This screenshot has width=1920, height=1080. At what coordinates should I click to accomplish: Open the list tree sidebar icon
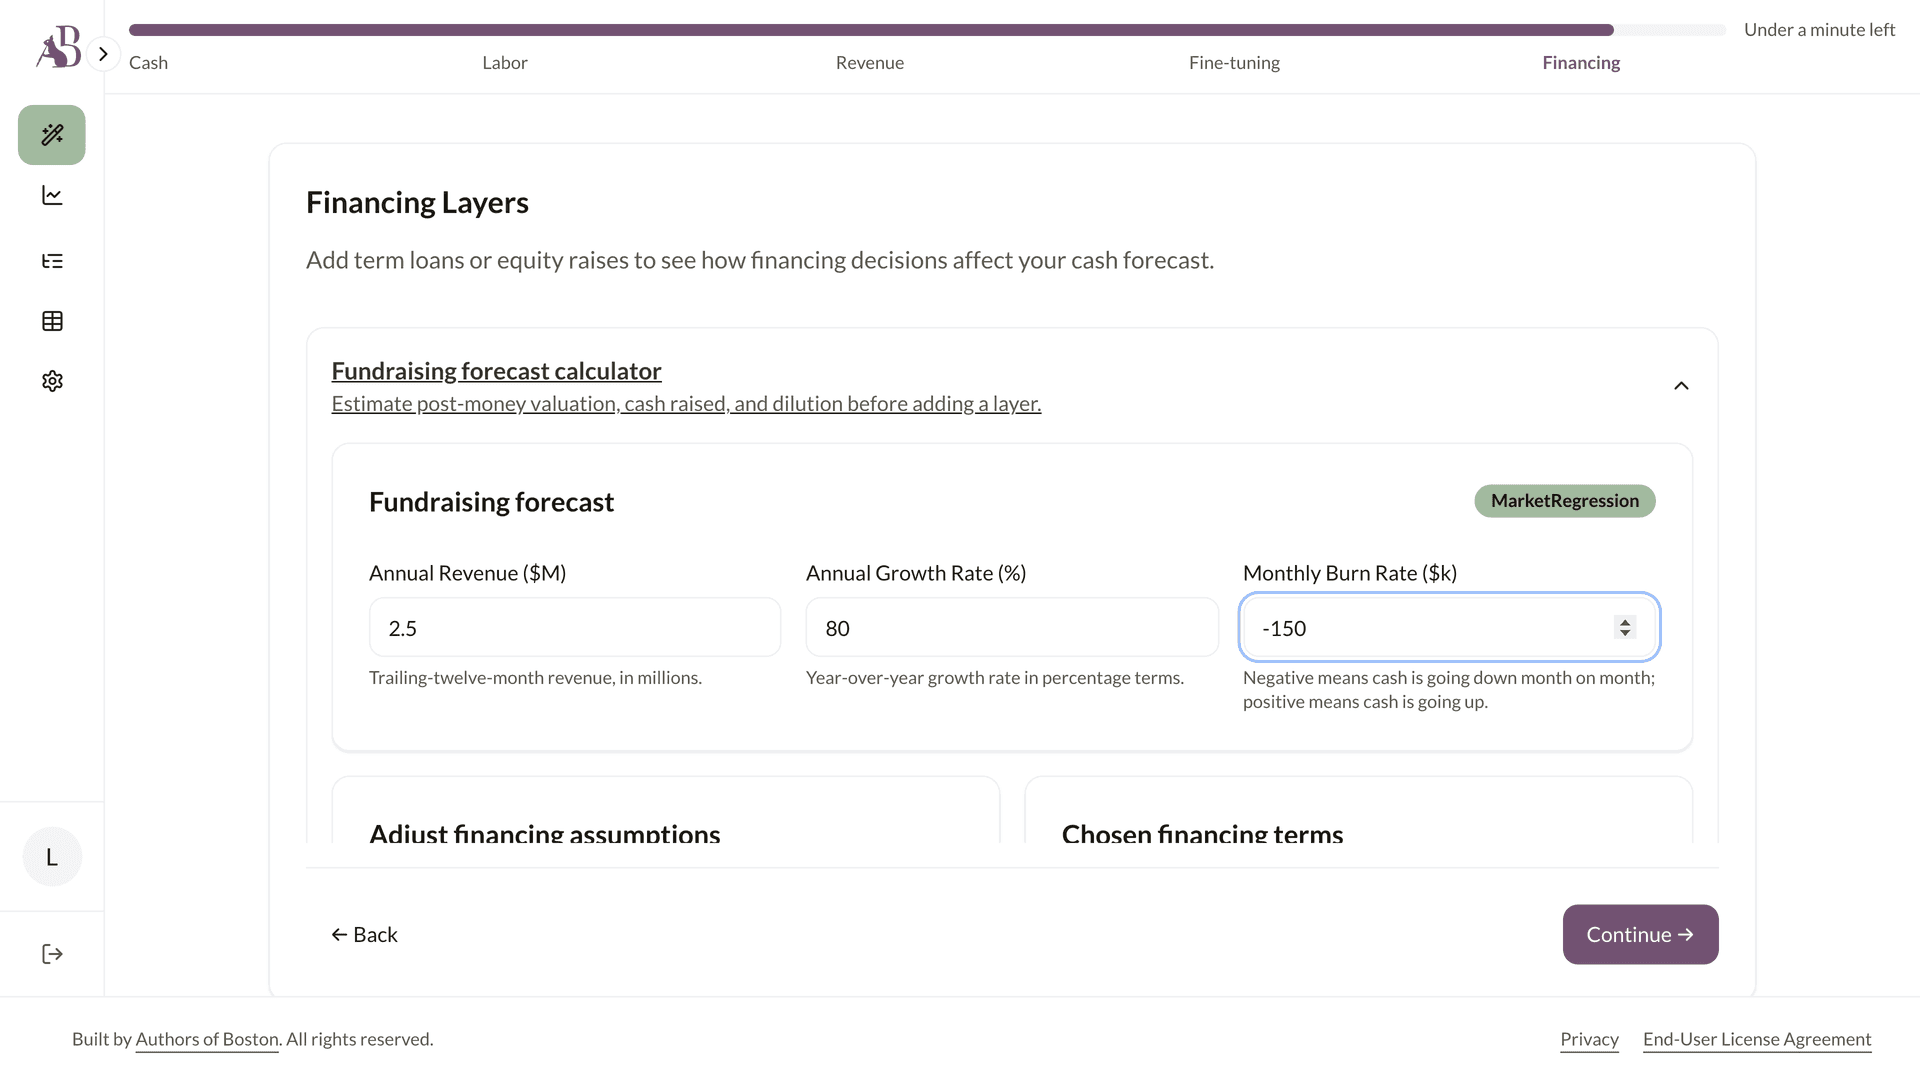[52, 261]
